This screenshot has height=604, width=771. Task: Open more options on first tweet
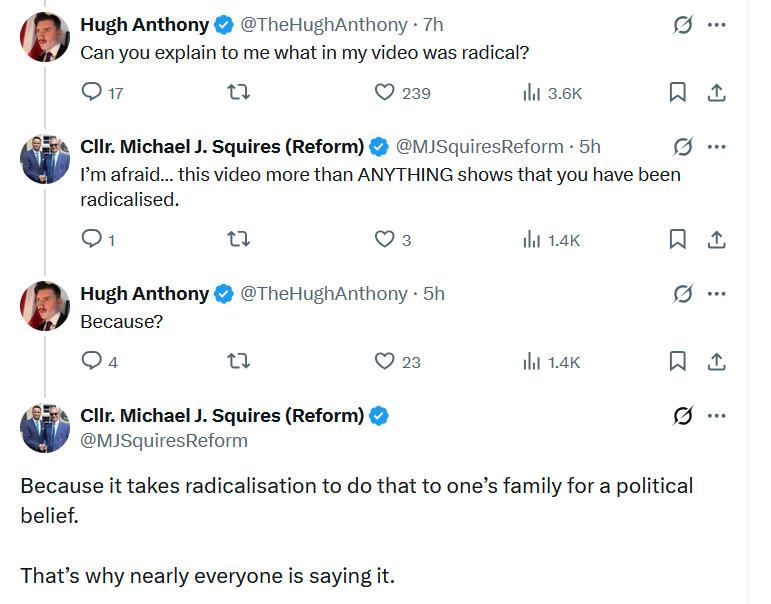click(x=716, y=25)
